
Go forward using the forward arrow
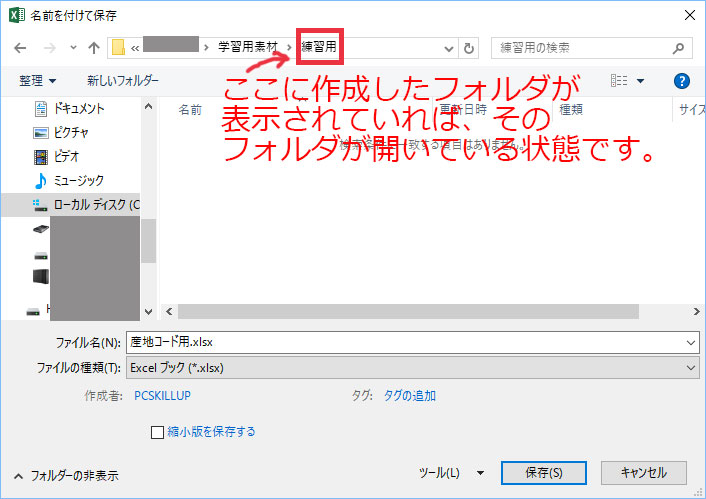click(50, 48)
